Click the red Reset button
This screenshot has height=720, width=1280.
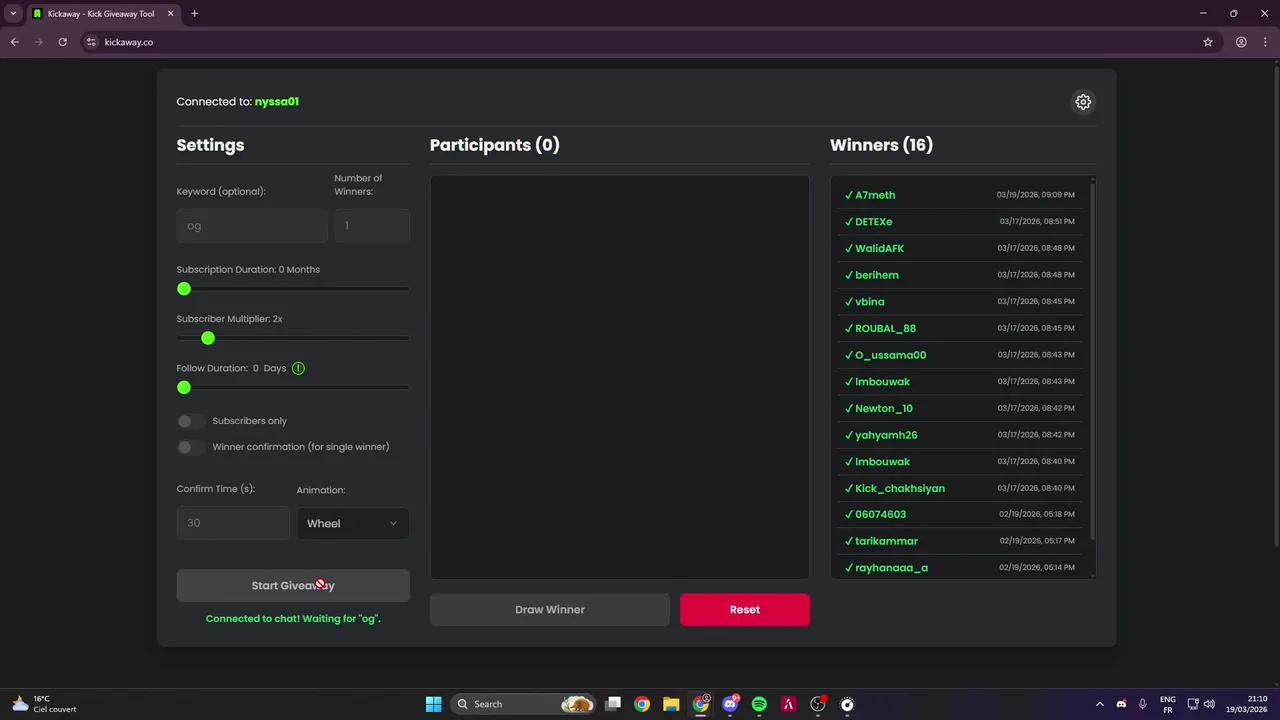745,610
